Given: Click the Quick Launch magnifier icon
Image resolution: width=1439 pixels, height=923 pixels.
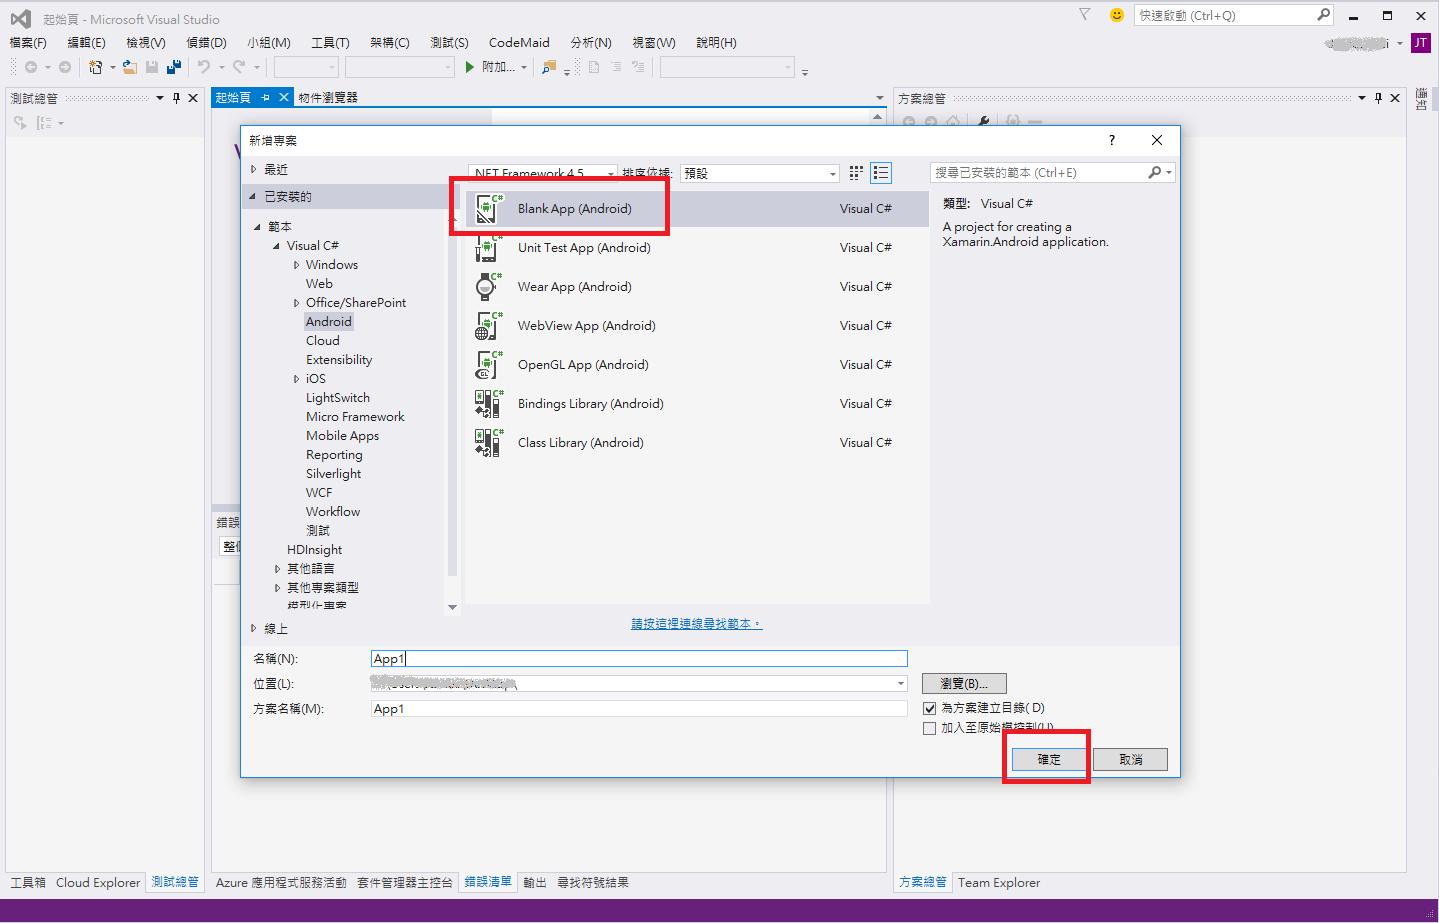Looking at the screenshot, I should [1323, 15].
